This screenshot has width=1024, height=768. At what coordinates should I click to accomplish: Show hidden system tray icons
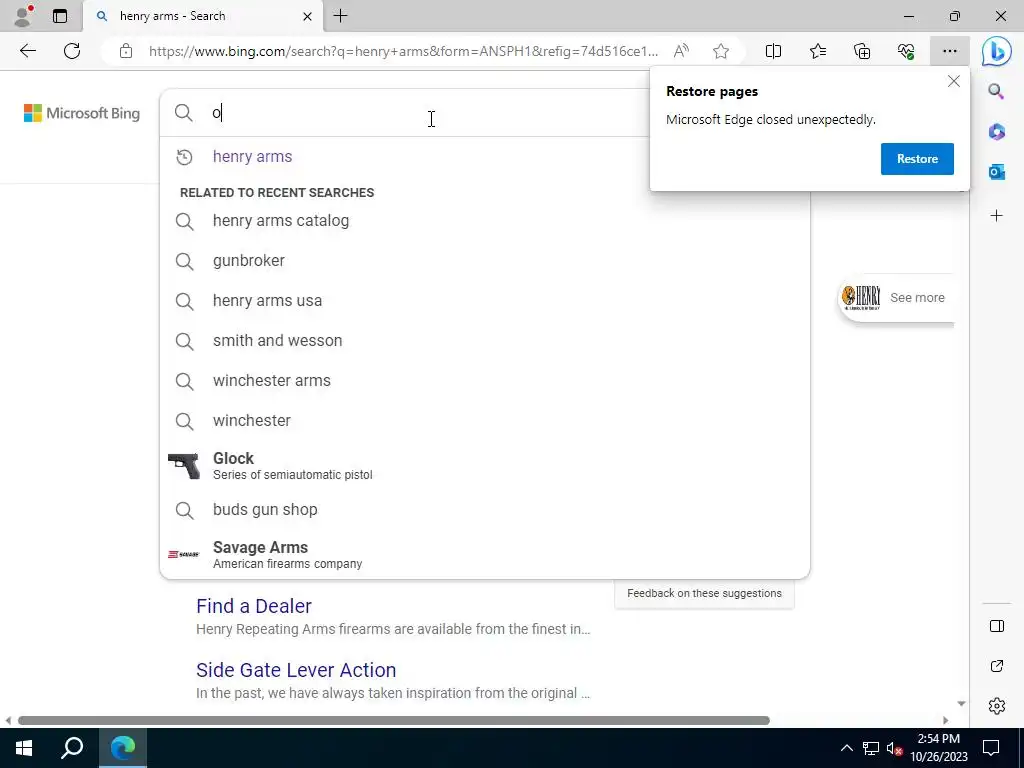coord(846,748)
